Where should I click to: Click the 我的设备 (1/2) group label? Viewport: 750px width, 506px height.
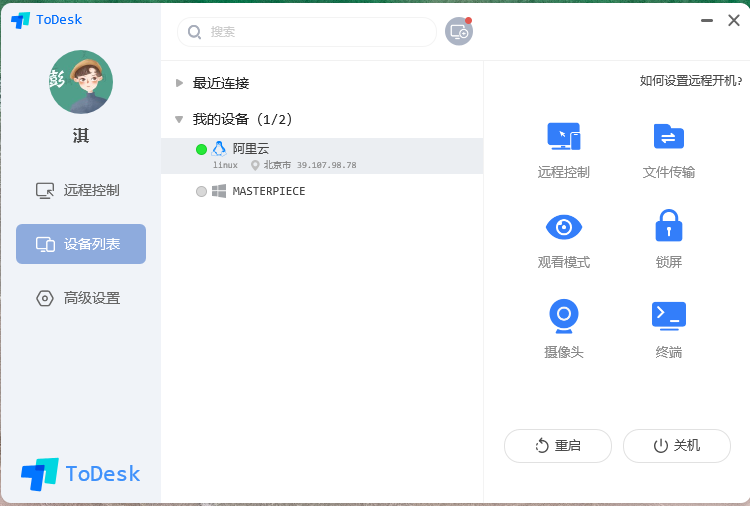243,120
